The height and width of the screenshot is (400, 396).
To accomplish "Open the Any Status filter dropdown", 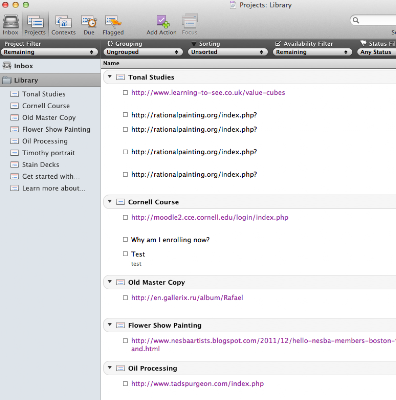I will coord(377,52).
